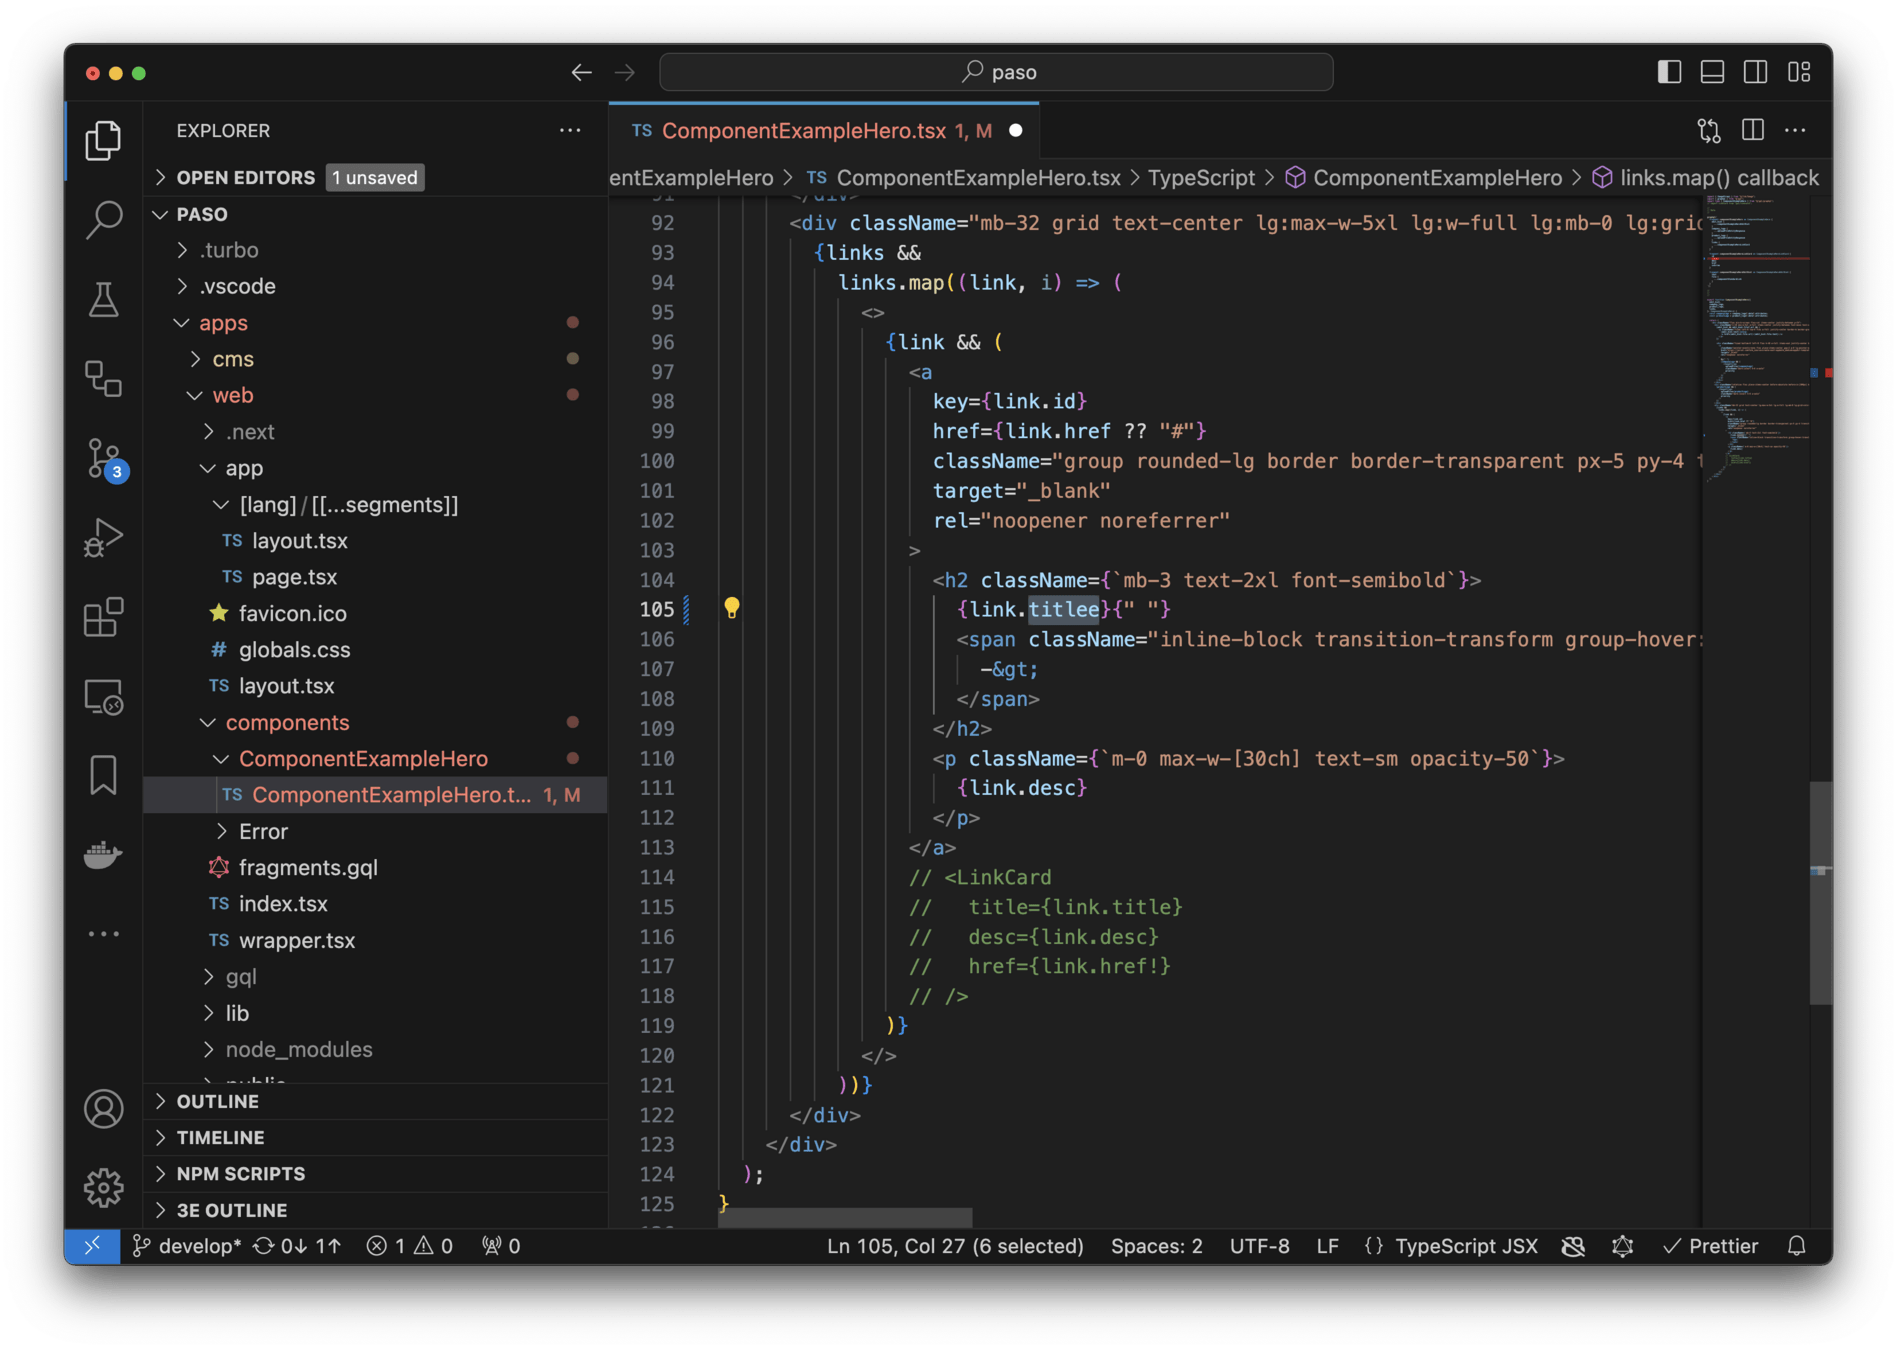Toggle the bottom panel visibility
1897x1350 pixels.
click(x=1712, y=72)
